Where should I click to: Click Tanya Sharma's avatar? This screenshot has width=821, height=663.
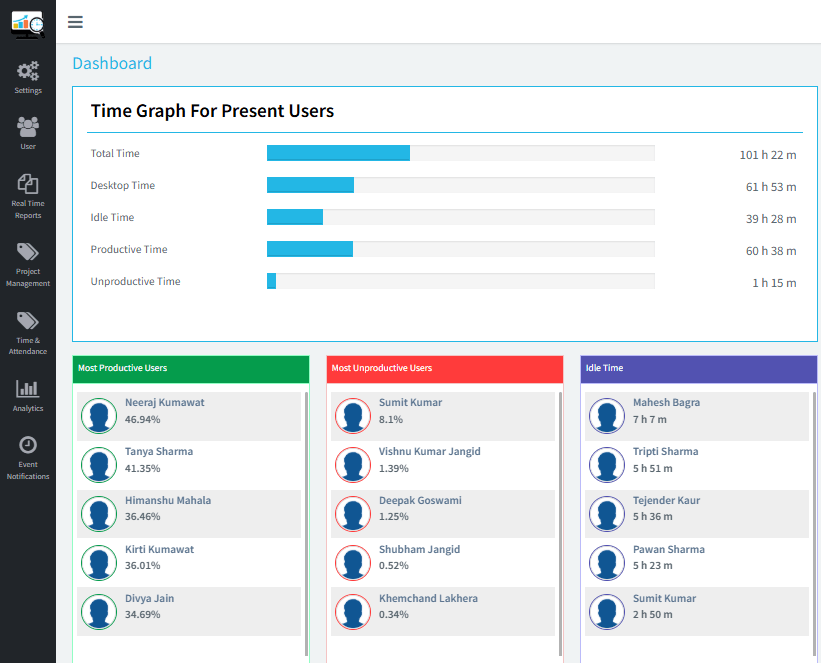[x=99, y=465]
